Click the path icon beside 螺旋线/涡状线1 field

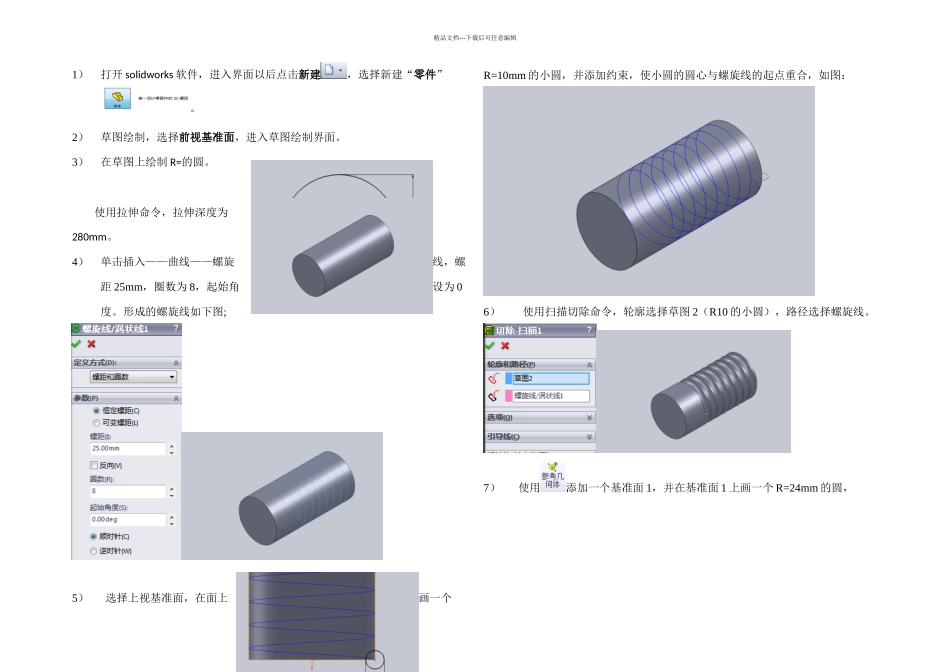click(x=493, y=396)
